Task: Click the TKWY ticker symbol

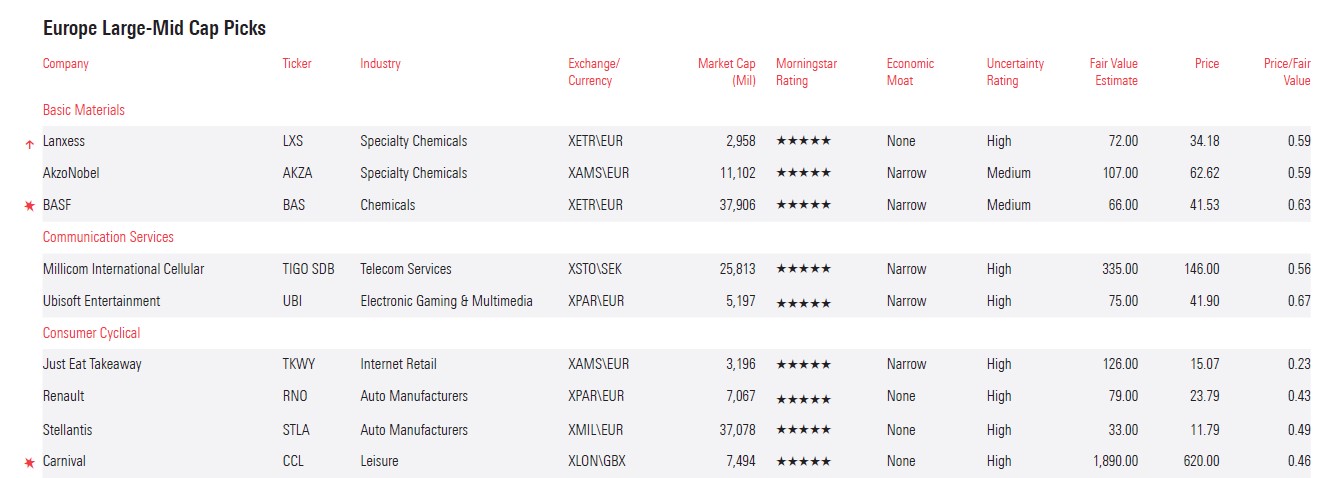Action: (x=299, y=365)
